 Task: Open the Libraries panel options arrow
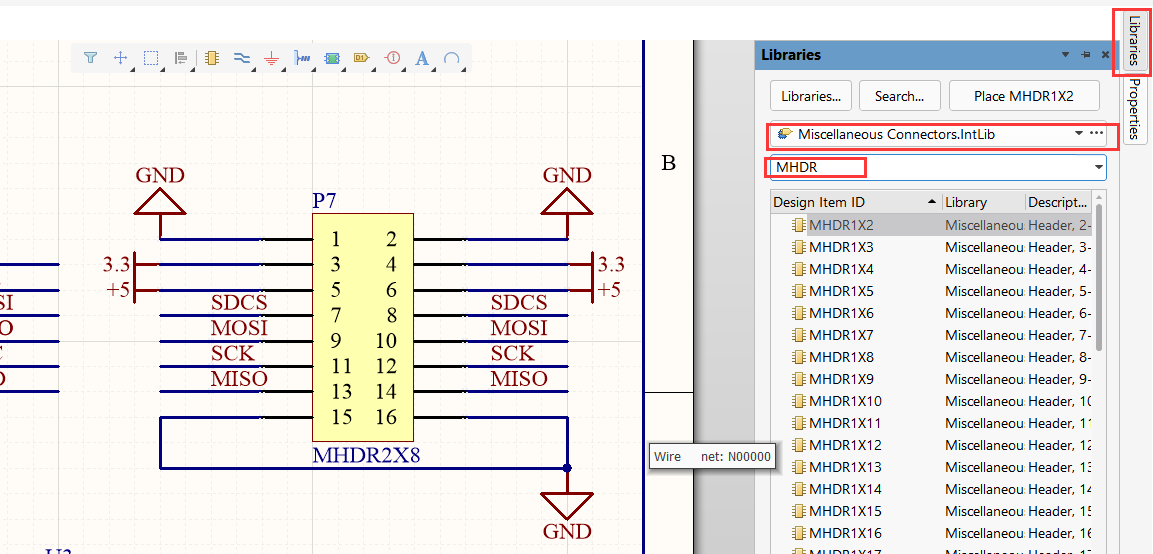click(x=1065, y=55)
